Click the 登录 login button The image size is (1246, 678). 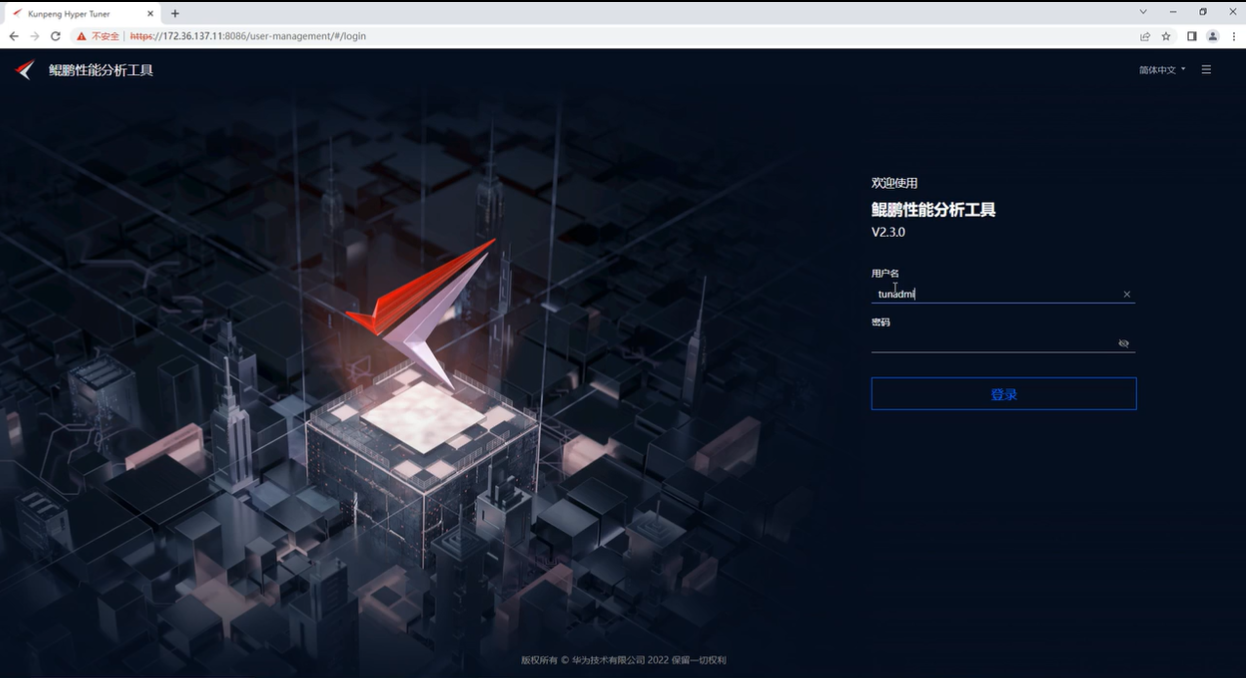pyautogui.click(x=1003, y=394)
